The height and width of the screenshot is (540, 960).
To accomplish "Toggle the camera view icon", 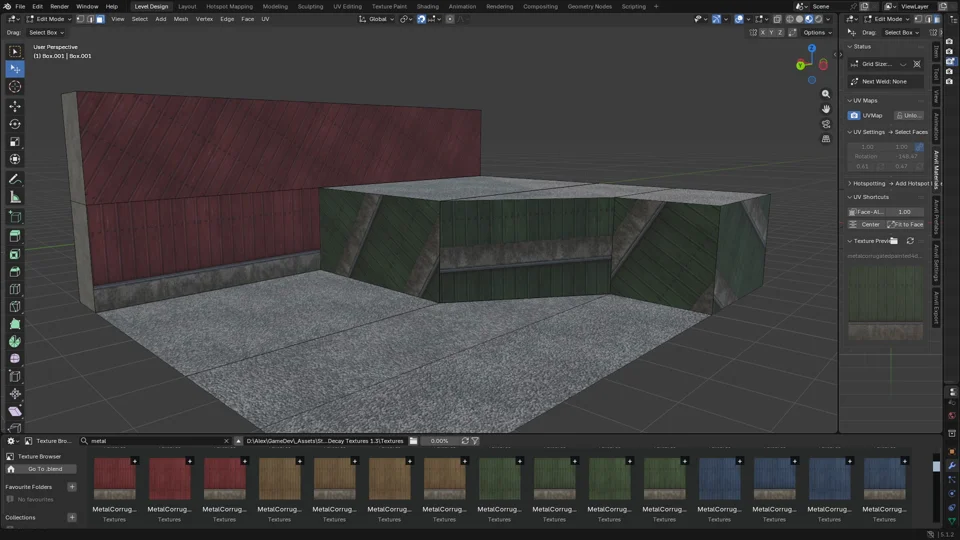I will coord(825,124).
